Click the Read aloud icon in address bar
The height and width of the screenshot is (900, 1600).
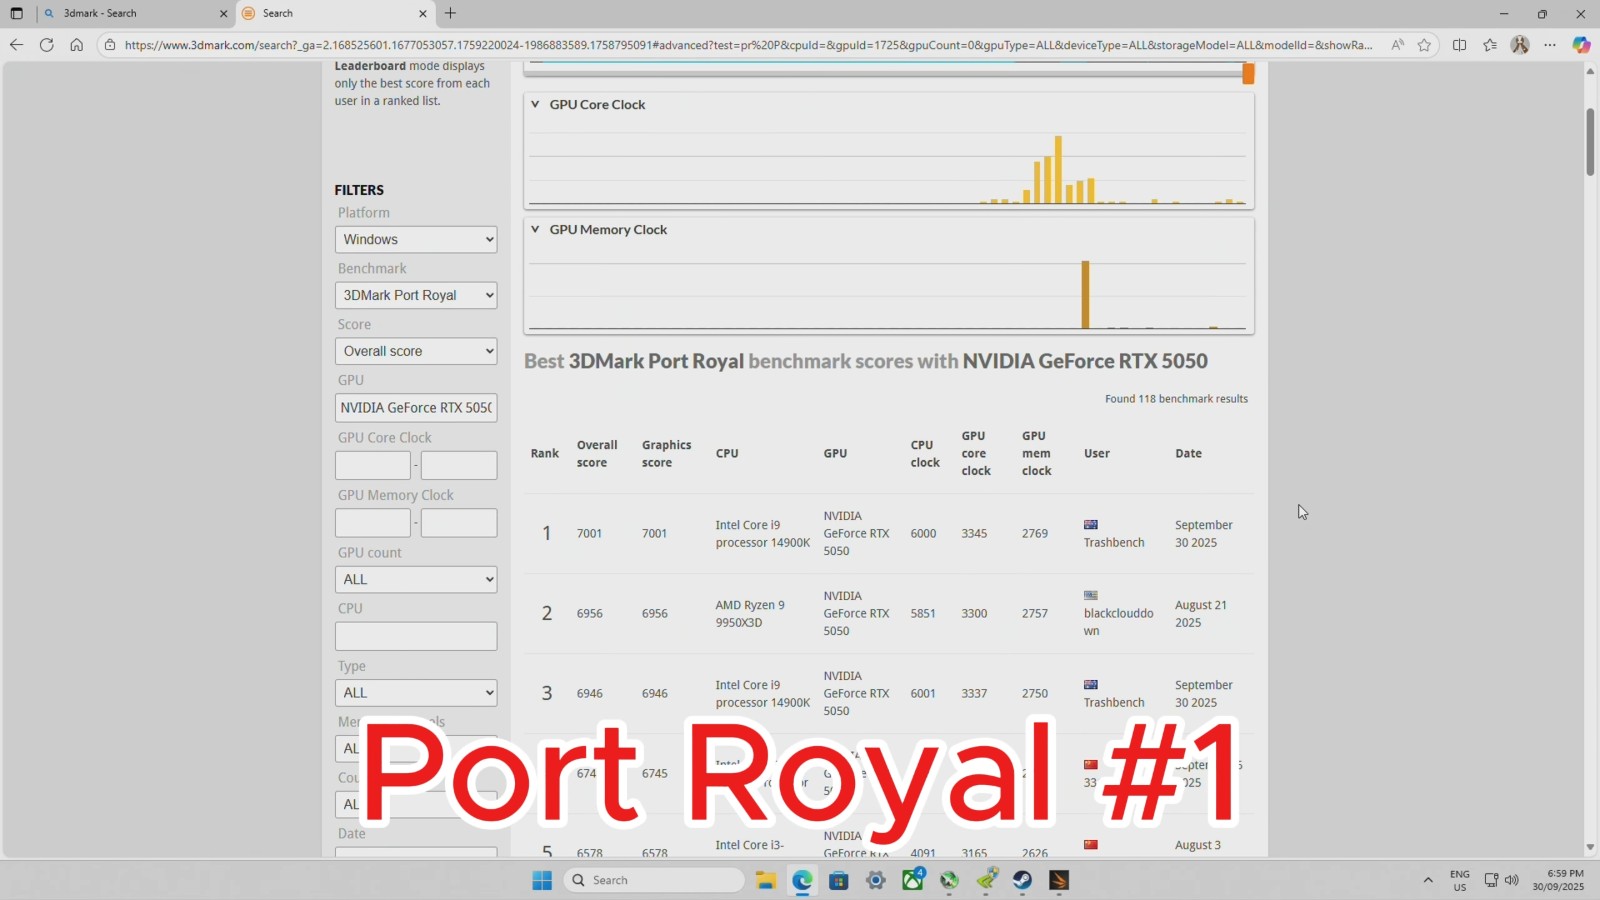(1397, 45)
